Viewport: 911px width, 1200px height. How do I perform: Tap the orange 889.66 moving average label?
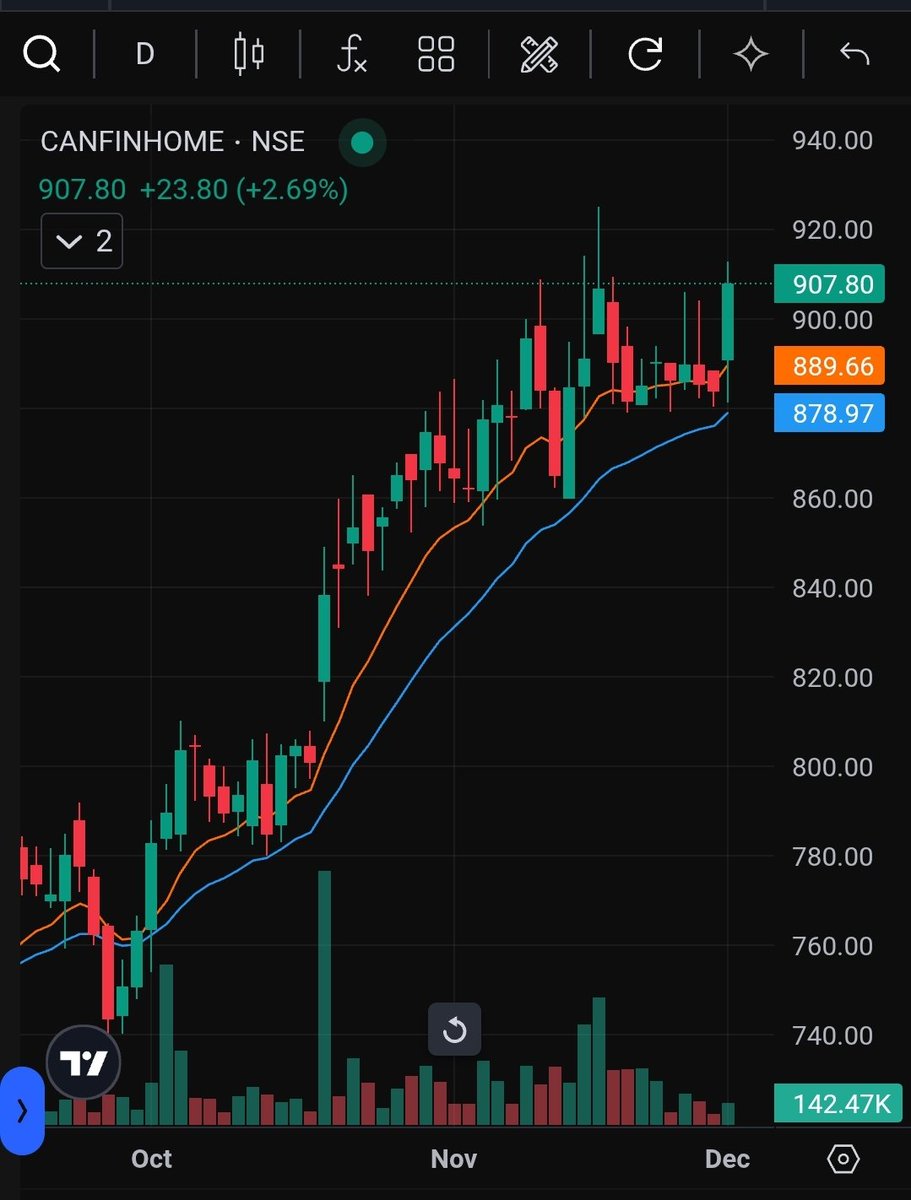(830, 367)
